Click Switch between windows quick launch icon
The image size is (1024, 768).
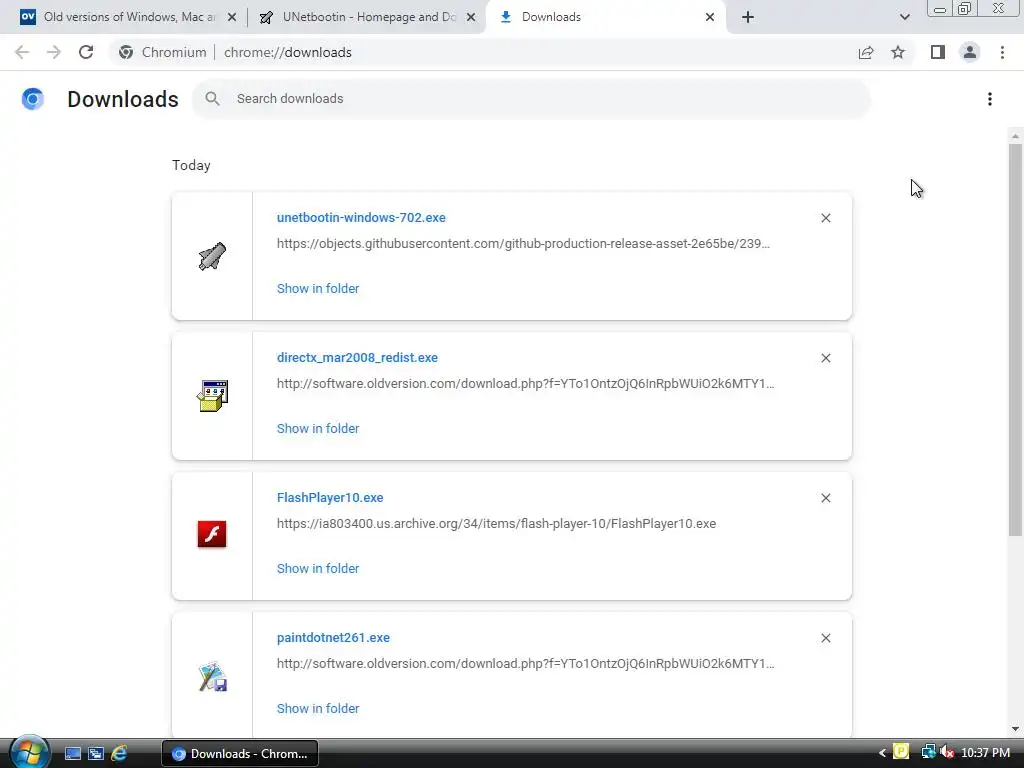pyautogui.click(x=96, y=754)
